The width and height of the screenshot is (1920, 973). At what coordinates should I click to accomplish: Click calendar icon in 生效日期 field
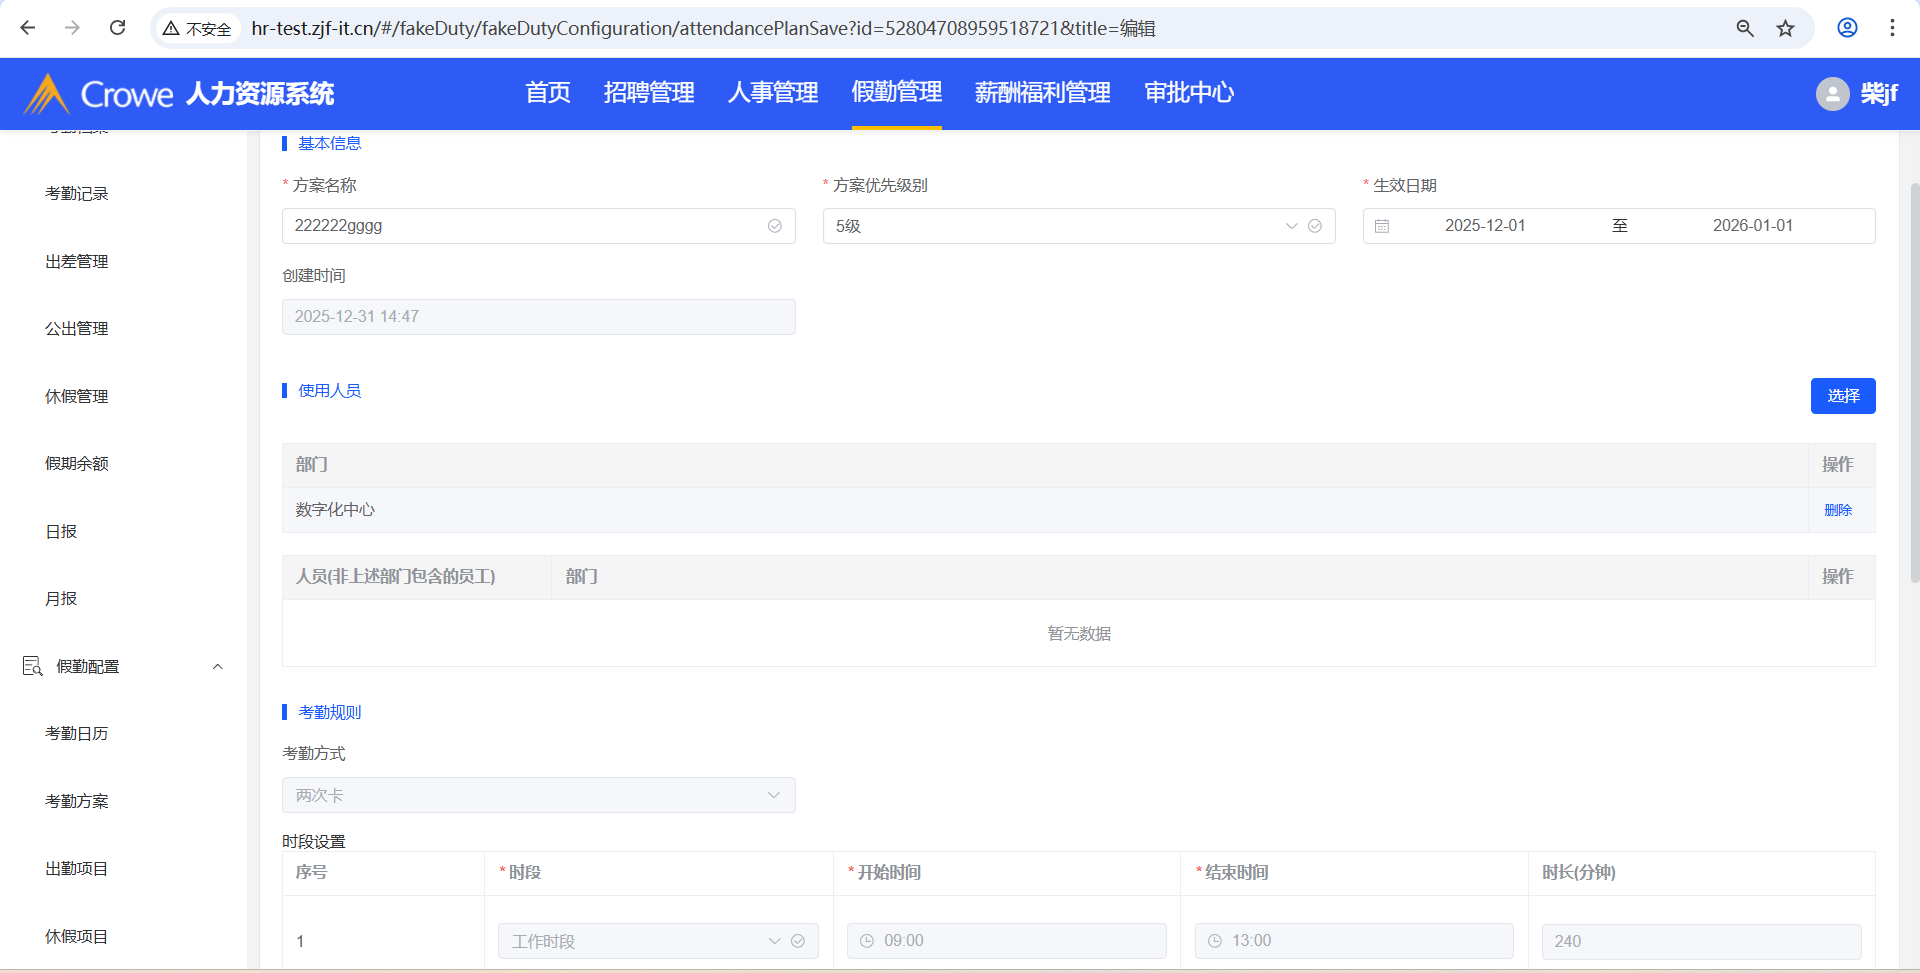[x=1382, y=226]
